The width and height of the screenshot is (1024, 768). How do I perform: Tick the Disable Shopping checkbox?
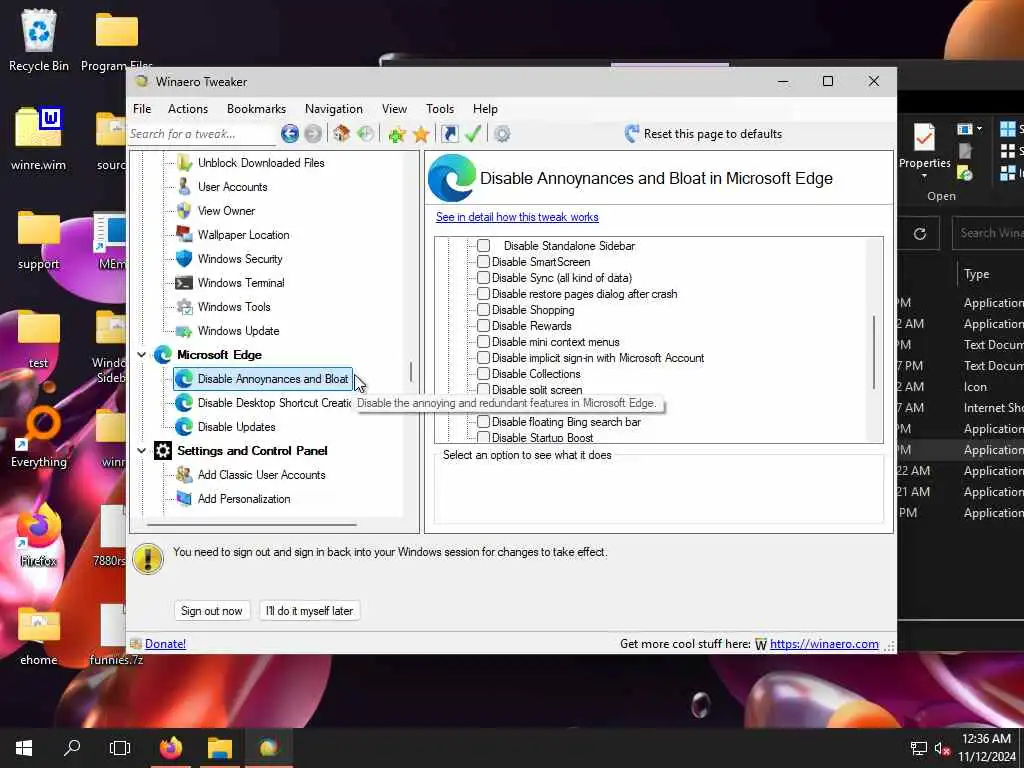point(483,310)
